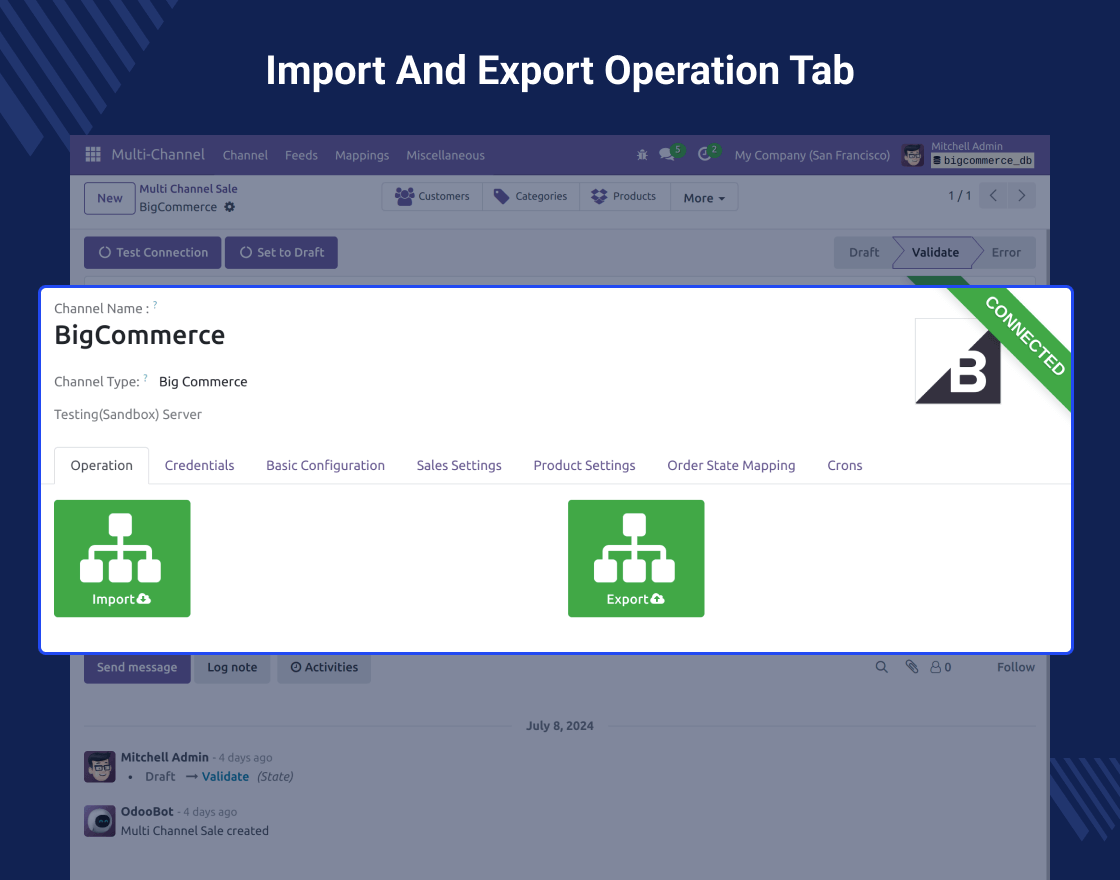Click the Follow button

click(1016, 667)
